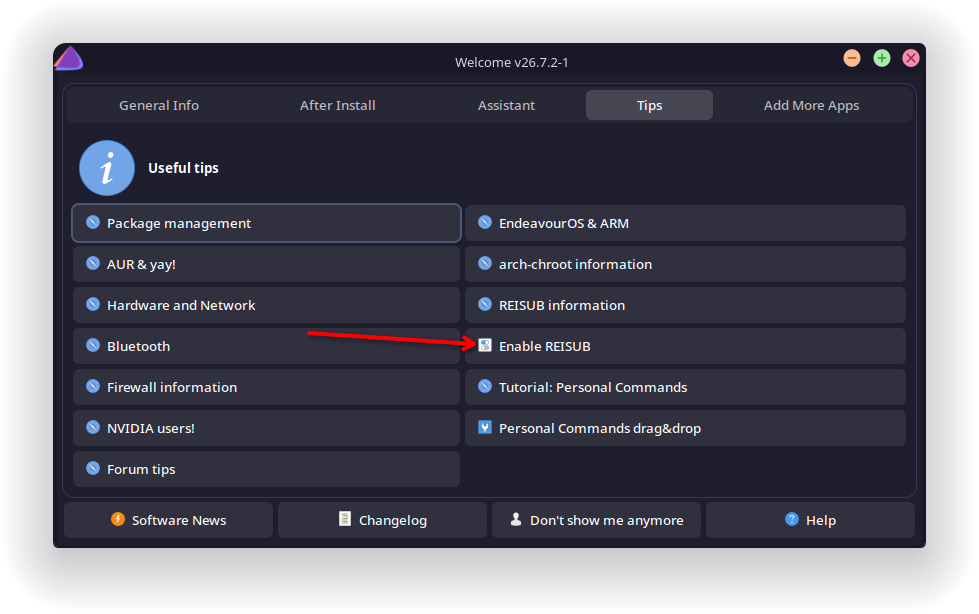
Task: Click the Tips tab
Action: 649,106
